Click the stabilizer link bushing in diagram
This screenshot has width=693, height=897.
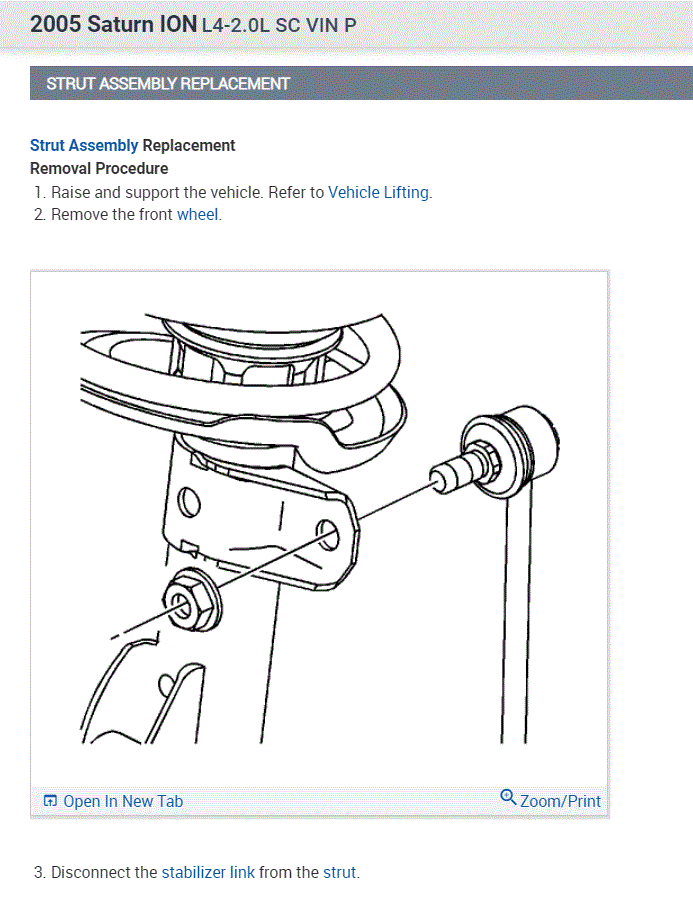point(509,451)
